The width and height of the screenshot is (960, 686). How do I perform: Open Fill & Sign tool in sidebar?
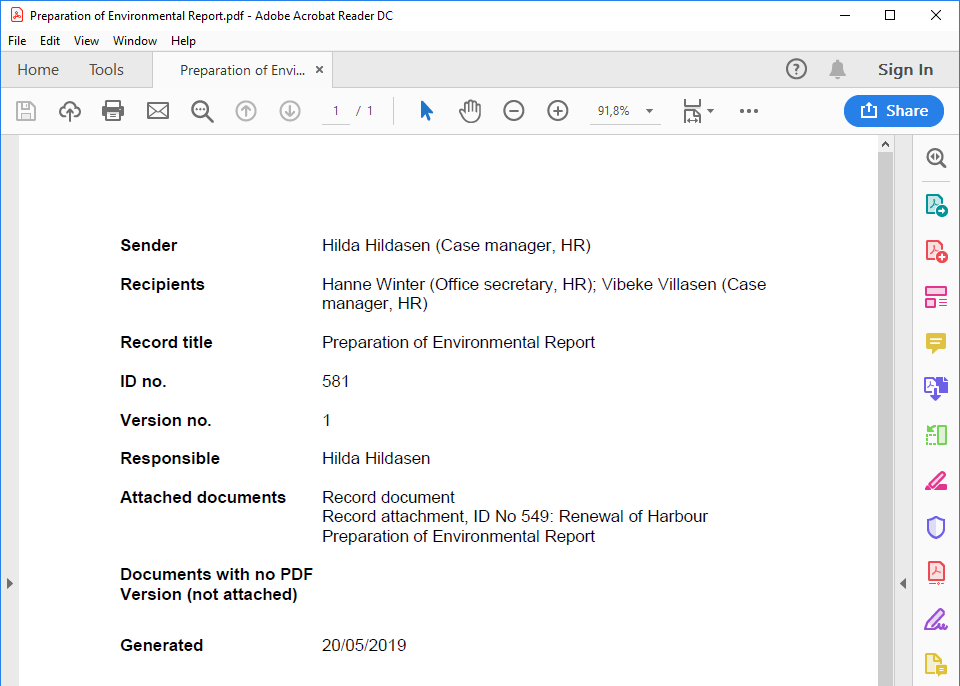[x=935, y=619]
